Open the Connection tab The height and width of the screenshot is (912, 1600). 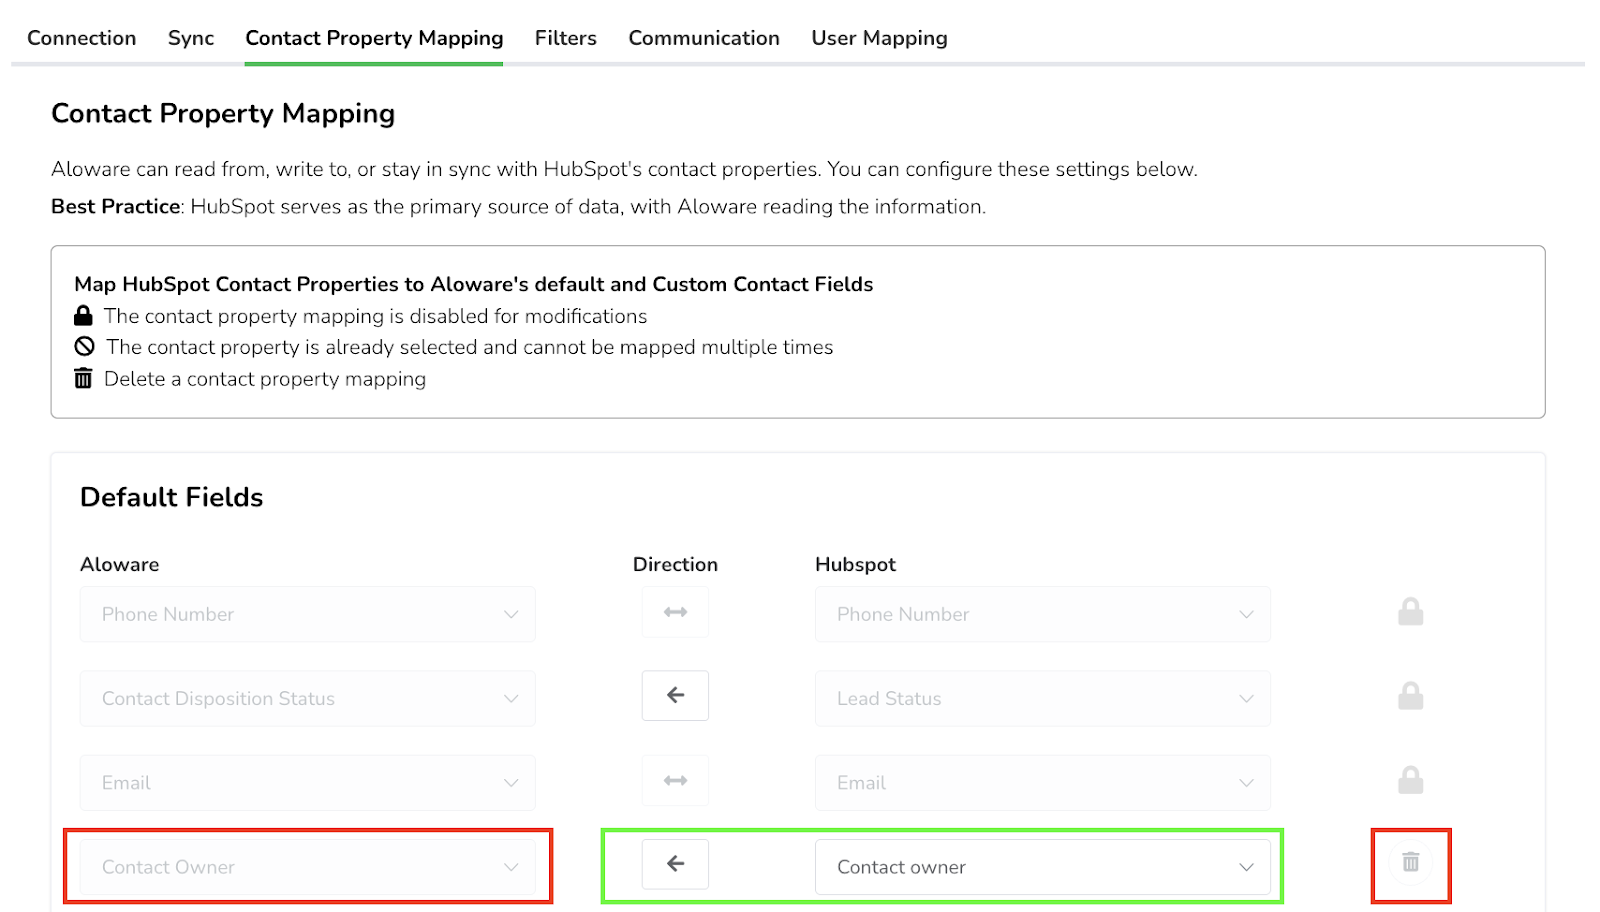pyautogui.click(x=82, y=38)
